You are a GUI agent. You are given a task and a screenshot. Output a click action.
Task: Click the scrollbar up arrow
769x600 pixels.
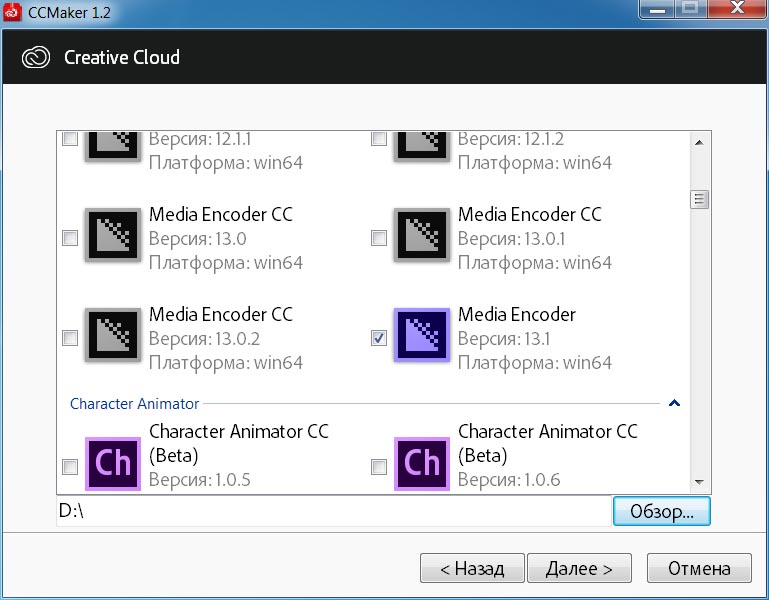699,143
